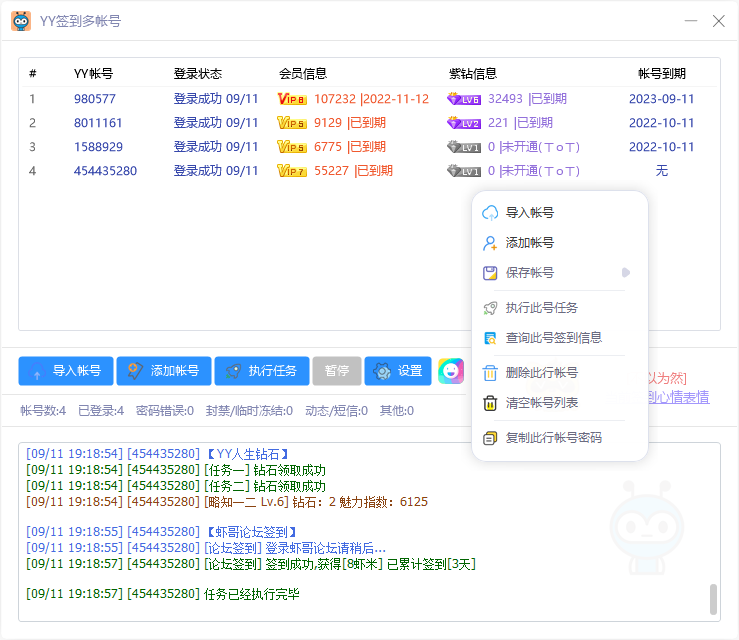Click the gray LV1 diamond badge for account 1588929

pyautogui.click(x=464, y=147)
